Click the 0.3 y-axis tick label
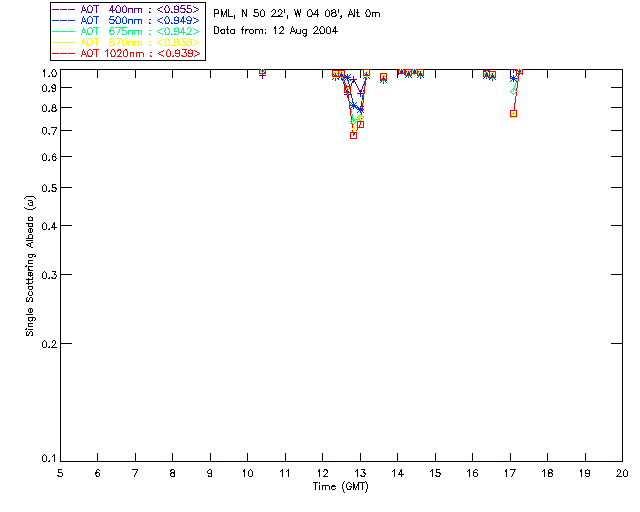Image resolution: width=640 pixels, height=512 pixels. click(x=49, y=275)
